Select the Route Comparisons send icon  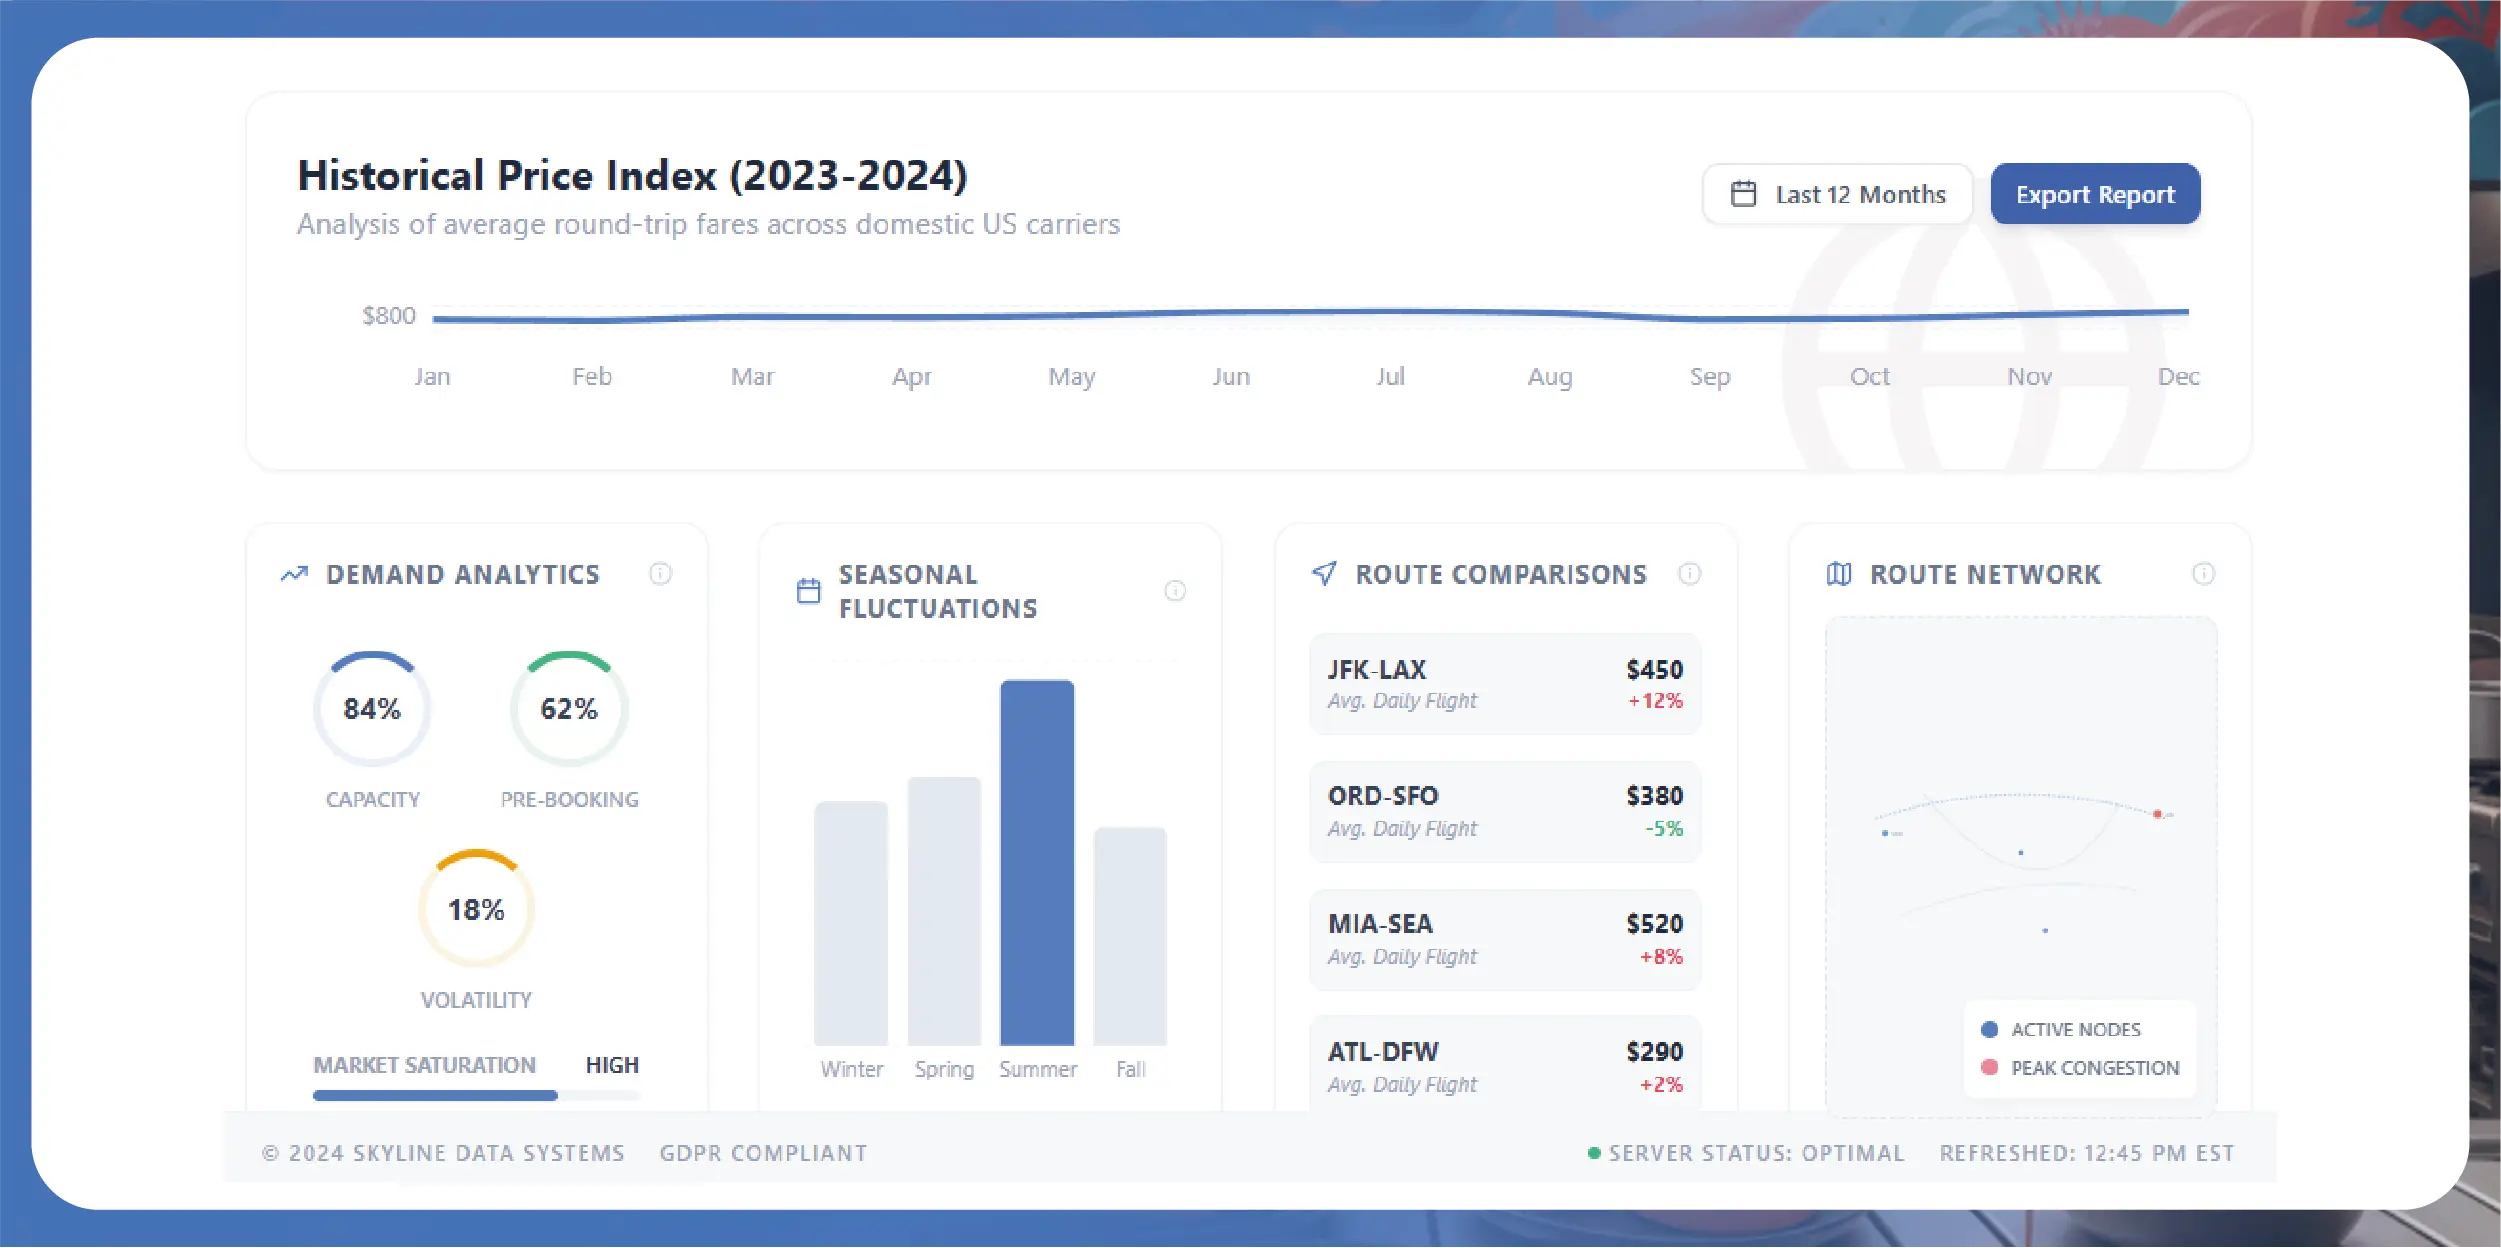tap(1323, 572)
